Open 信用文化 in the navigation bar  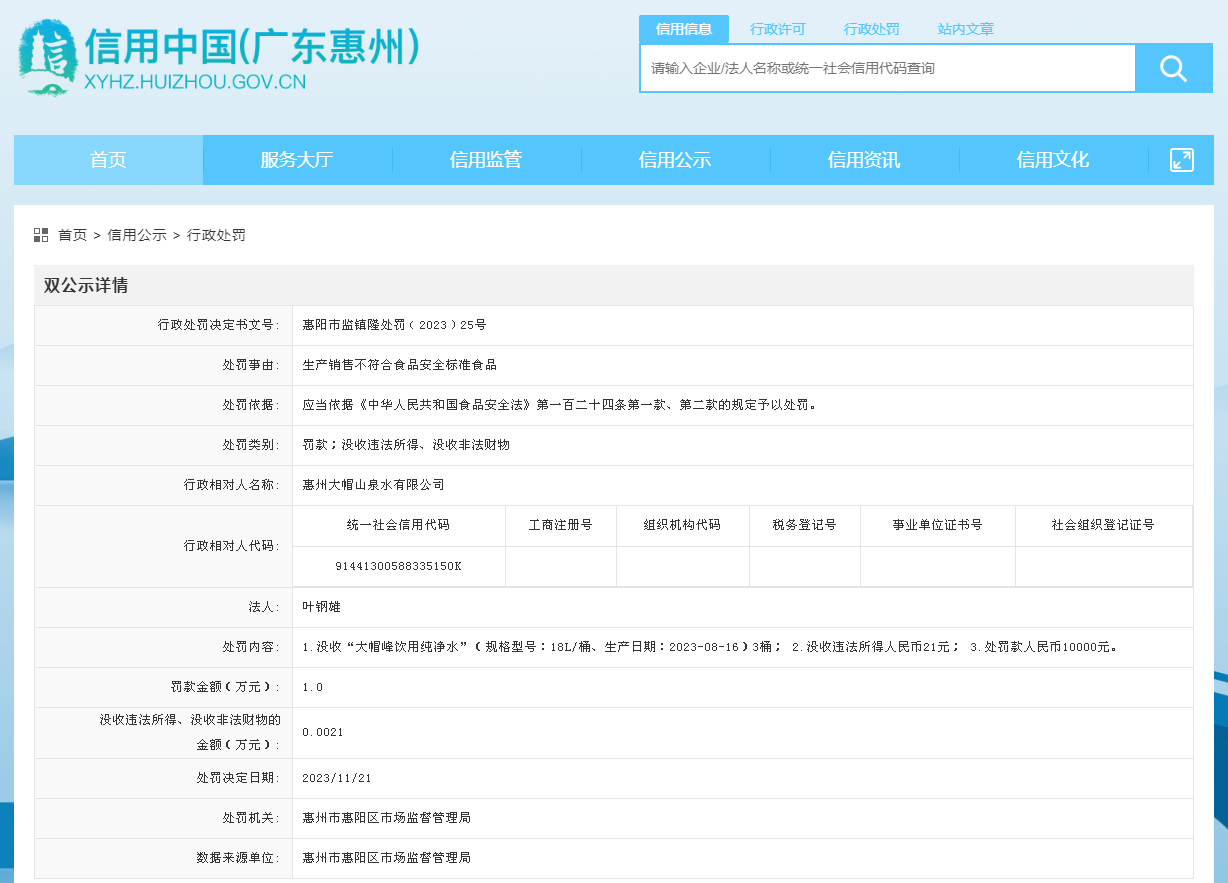coord(1053,160)
